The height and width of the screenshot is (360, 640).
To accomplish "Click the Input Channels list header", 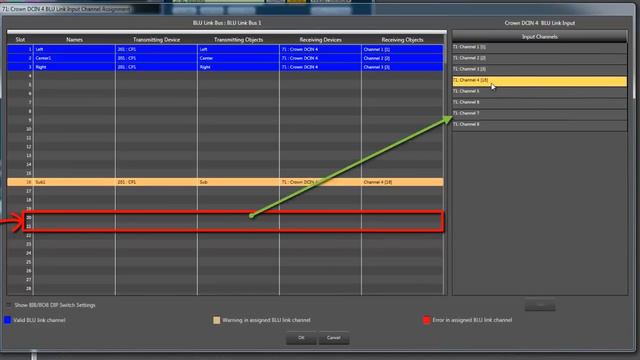I will (x=540, y=37).
